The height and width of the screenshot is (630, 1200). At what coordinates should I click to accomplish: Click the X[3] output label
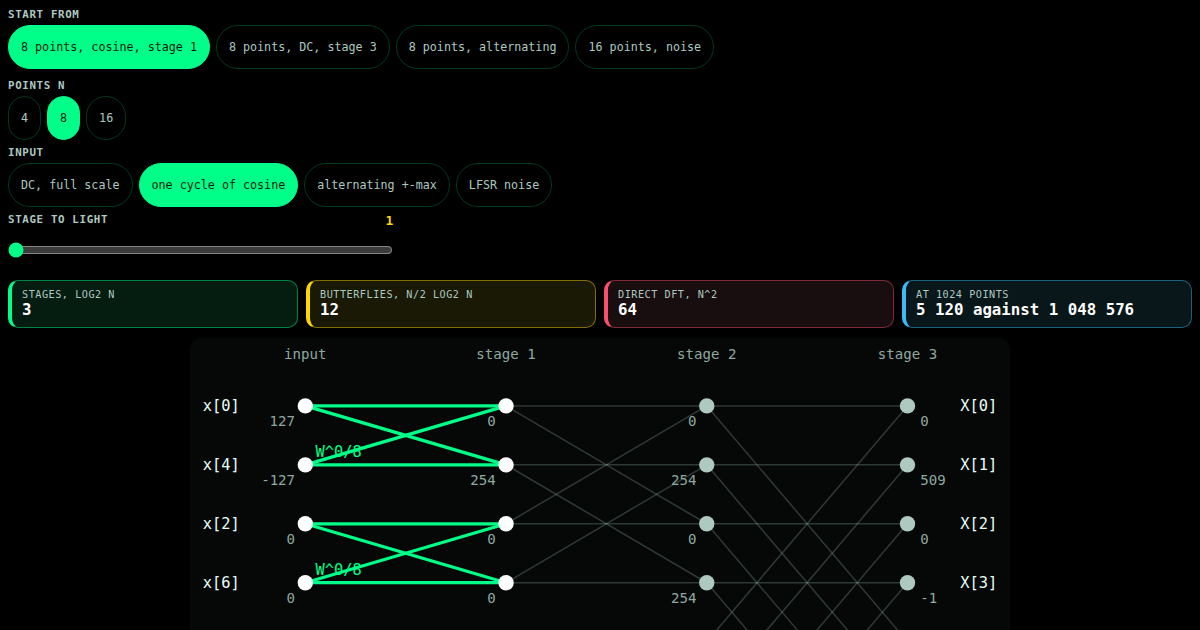pos(978,582)
